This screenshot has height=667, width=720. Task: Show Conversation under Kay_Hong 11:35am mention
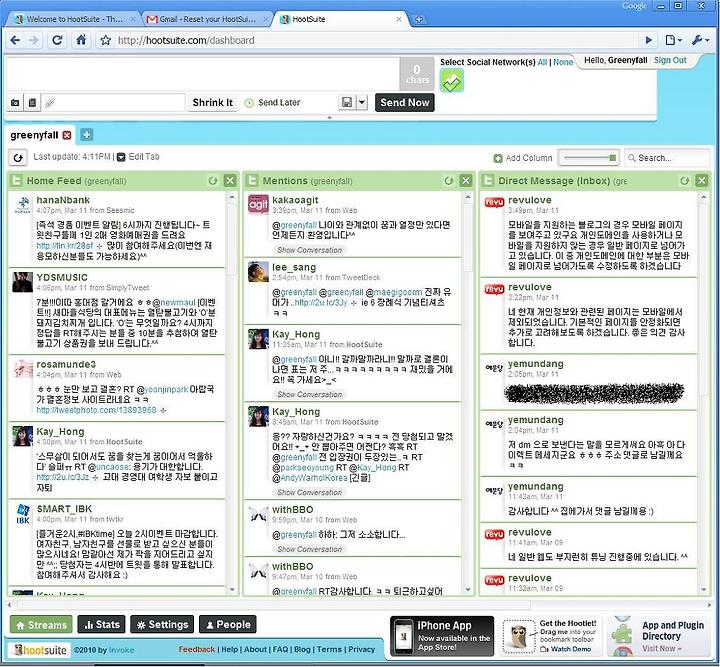[309, 394]
